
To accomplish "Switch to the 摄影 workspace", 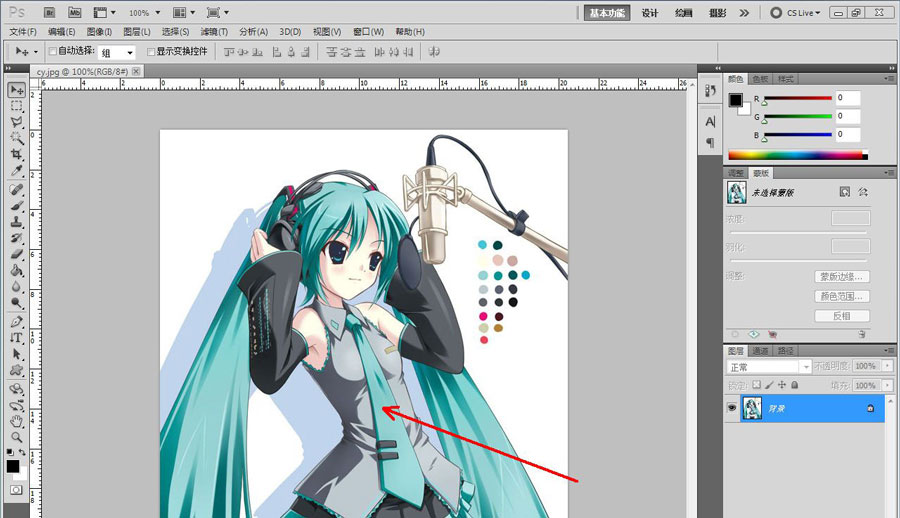I will [x=717, y=13].
